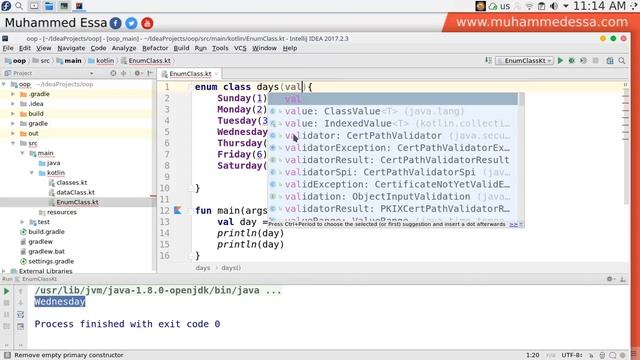This screenshot has width=640, height=360.
Task: Open Search Everywhere magnifier icon
Action: click(x=622, y=60)
